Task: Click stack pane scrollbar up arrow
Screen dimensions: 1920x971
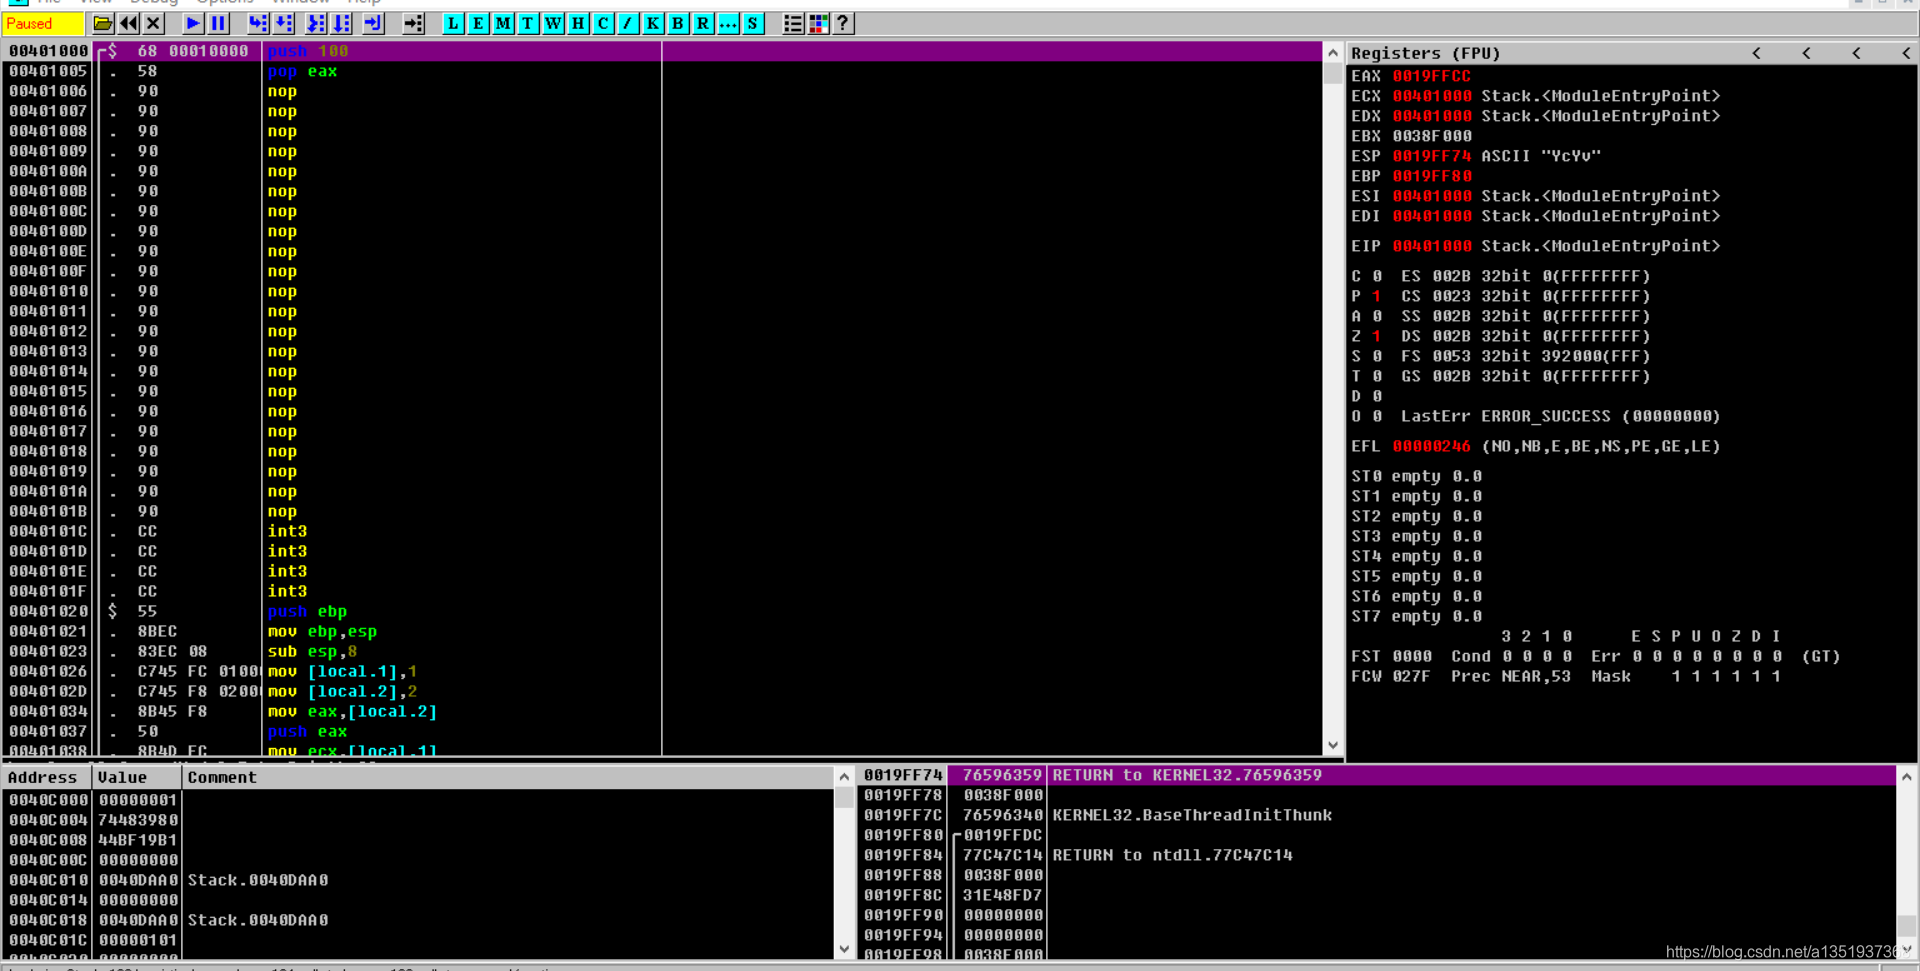Action: pyautogui.click(x=1906, y=776)
